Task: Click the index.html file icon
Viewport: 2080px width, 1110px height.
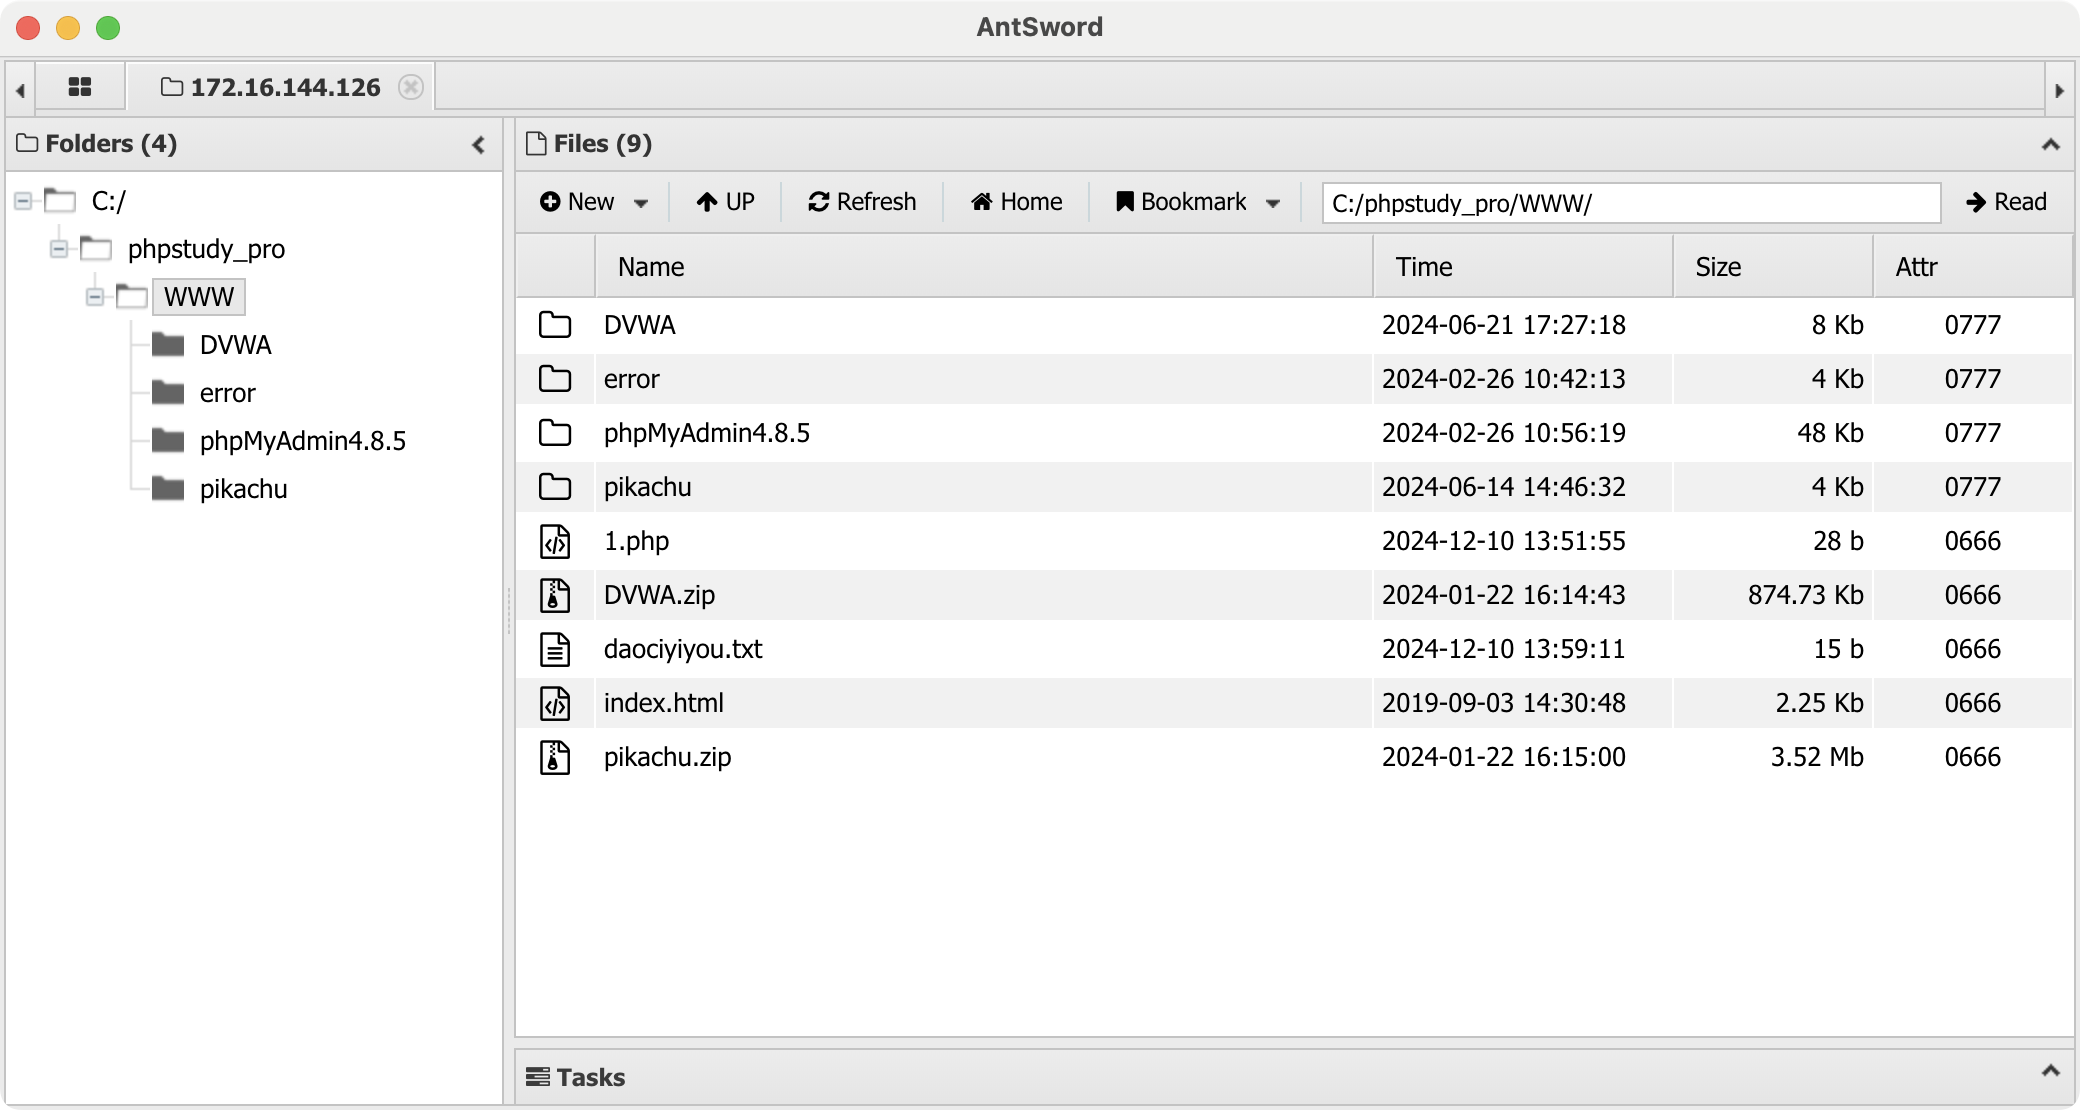Action: [x=555, y=703]
